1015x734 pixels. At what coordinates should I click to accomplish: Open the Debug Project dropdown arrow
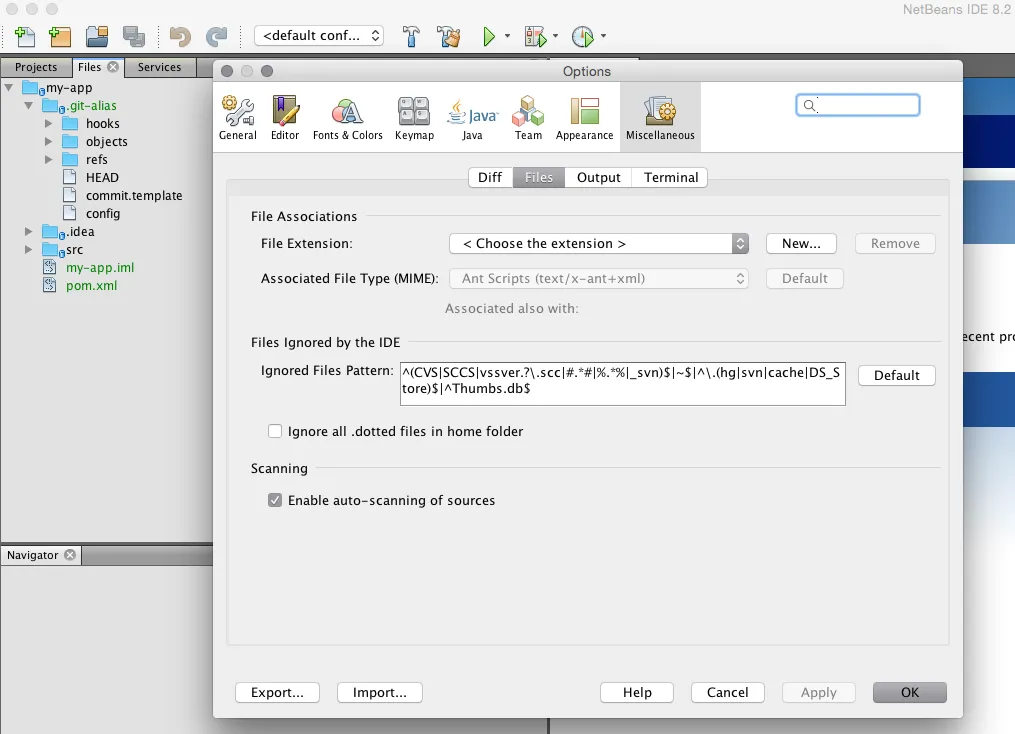pyautogui.click(x=555, y=36)
